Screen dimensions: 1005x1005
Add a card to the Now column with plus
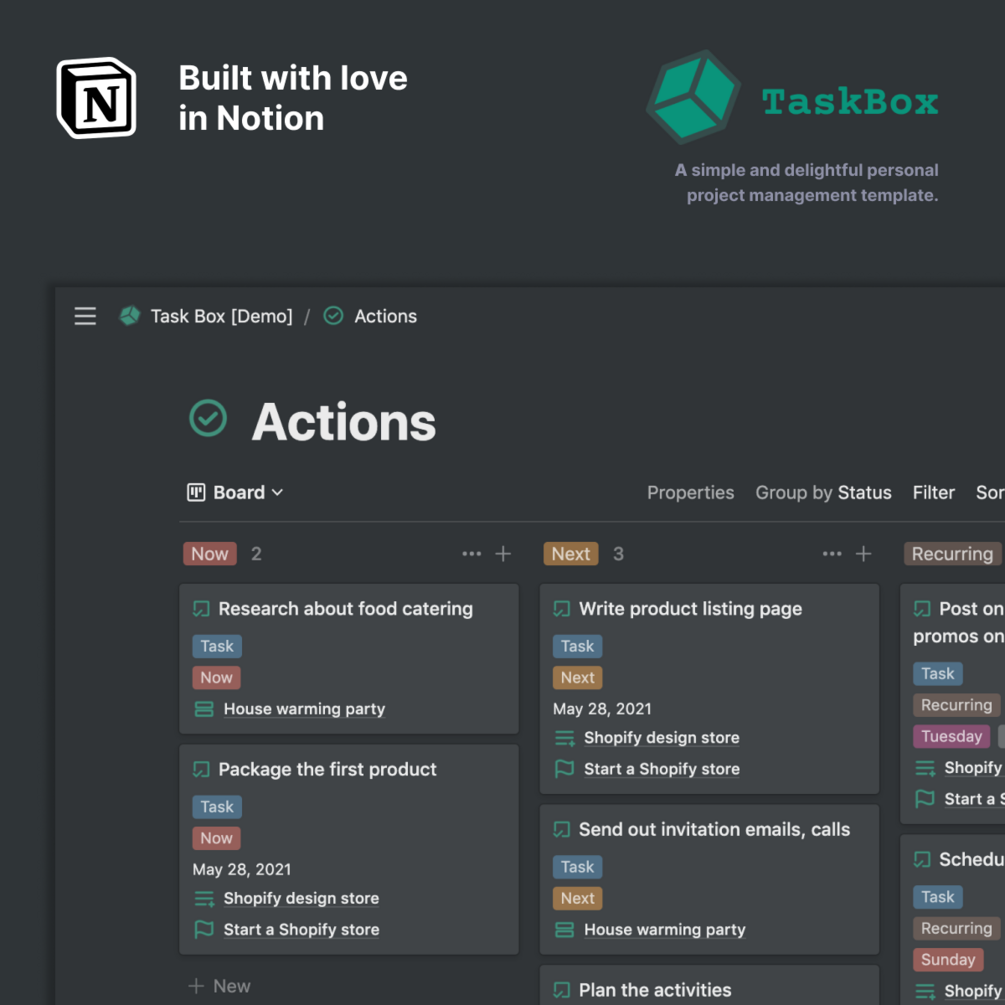click(503, 554)
